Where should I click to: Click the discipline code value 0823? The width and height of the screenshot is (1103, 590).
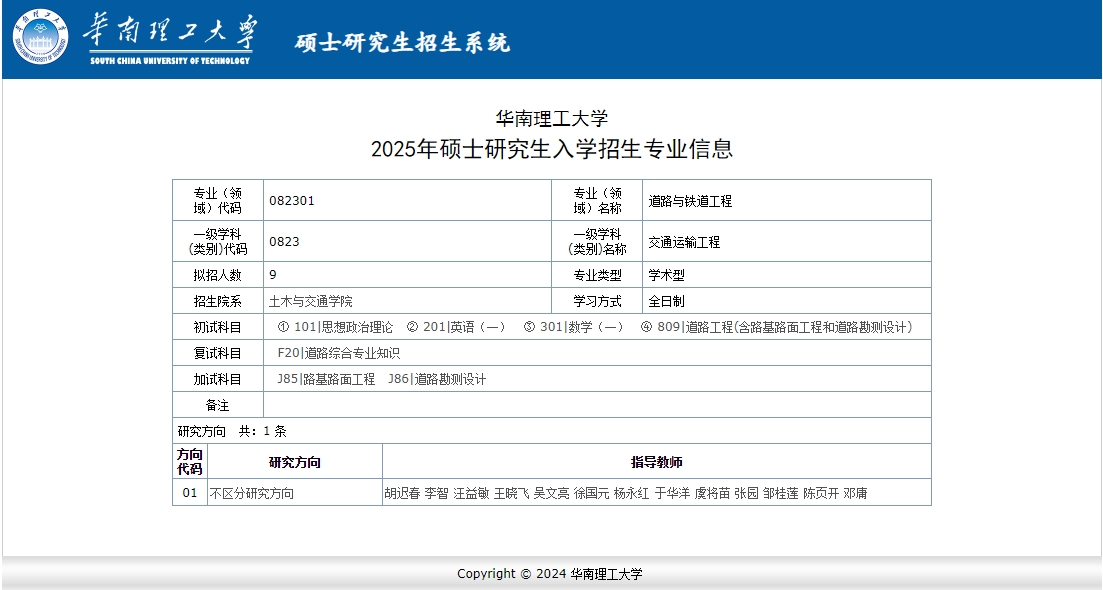pyautogui.click(x=284, y=241)
